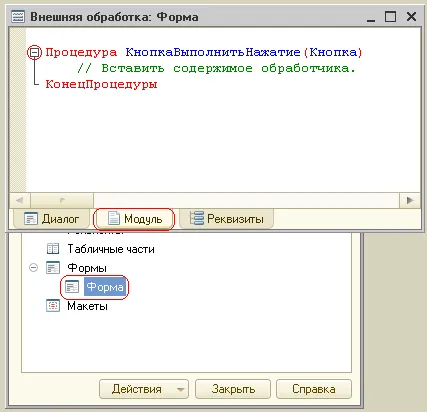
Task: Click the form window title icon
Action: pos(18,17)
